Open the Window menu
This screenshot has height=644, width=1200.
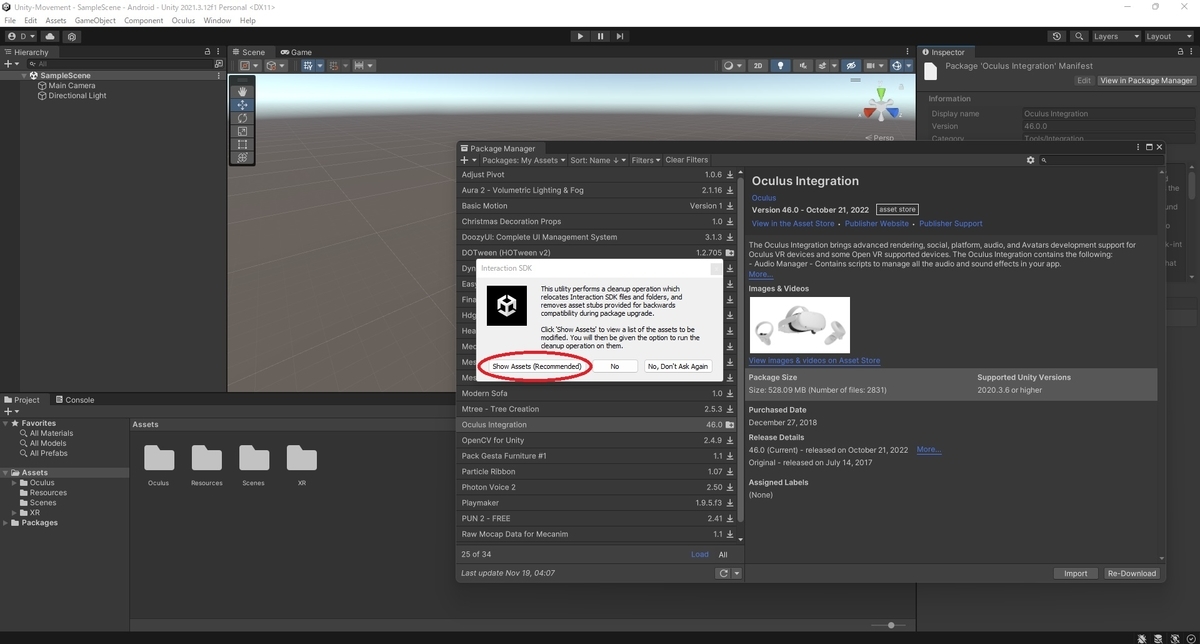(x=217, y=20)
